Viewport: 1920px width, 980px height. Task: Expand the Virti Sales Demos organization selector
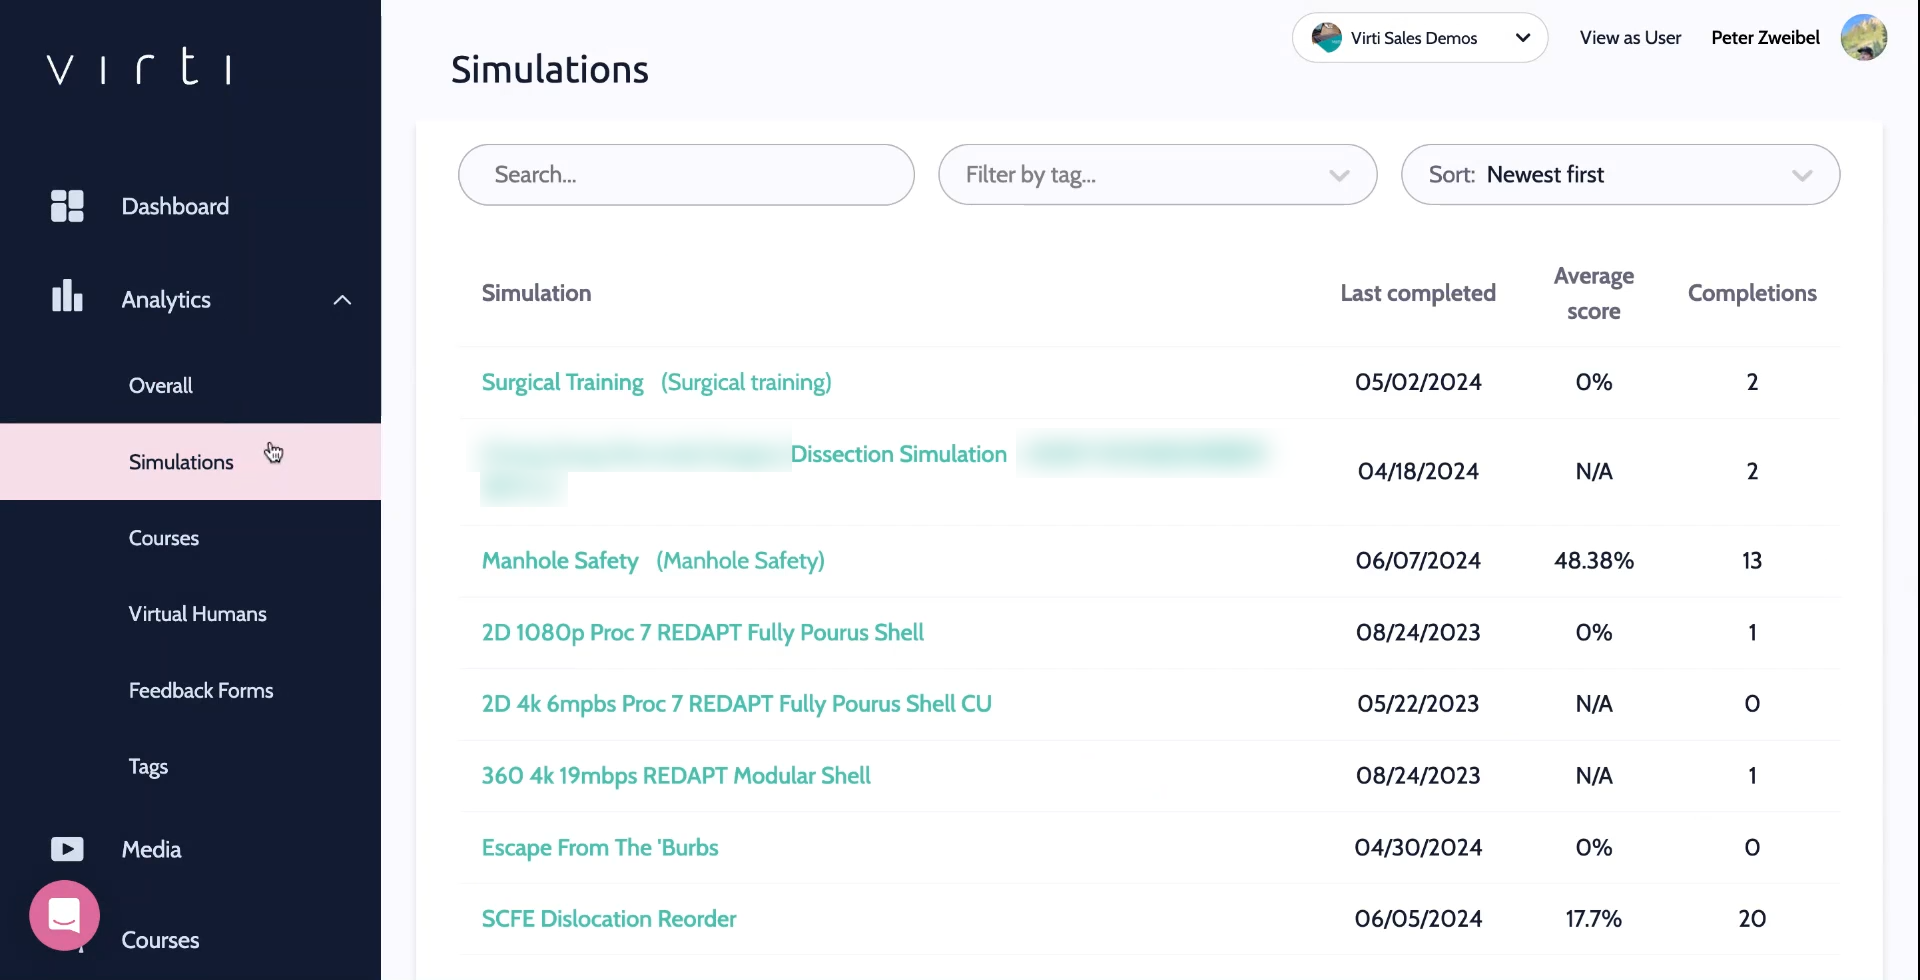[1522, 38]
